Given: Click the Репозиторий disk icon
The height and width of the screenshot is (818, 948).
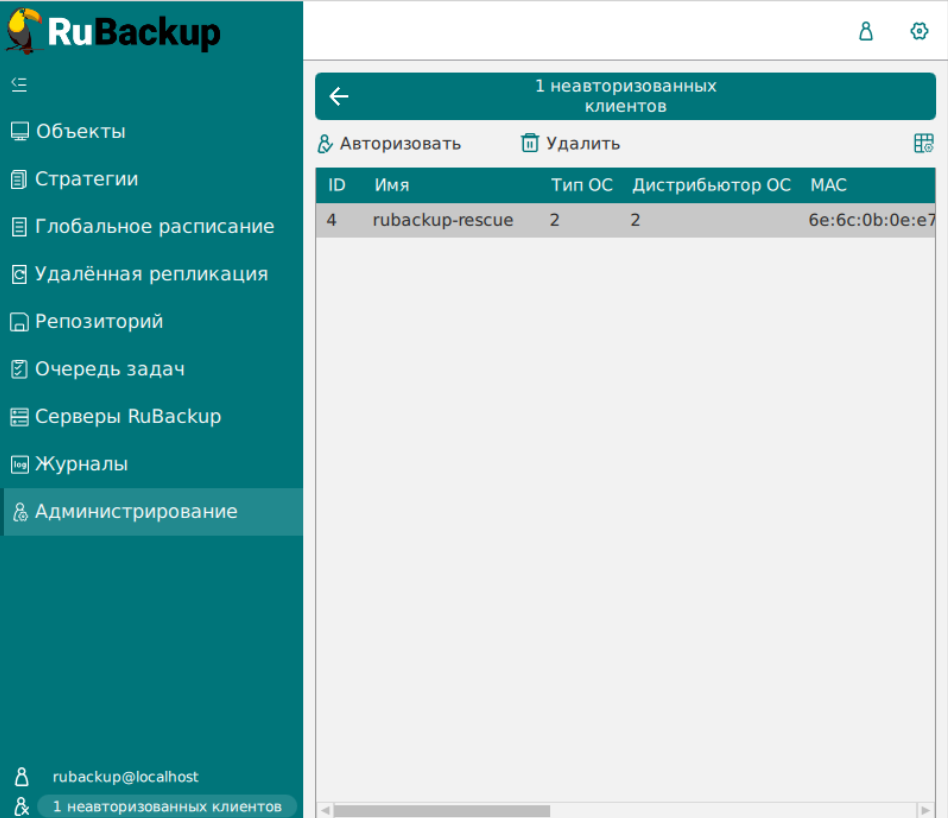Looking at the screenshot, I should 19,322.
